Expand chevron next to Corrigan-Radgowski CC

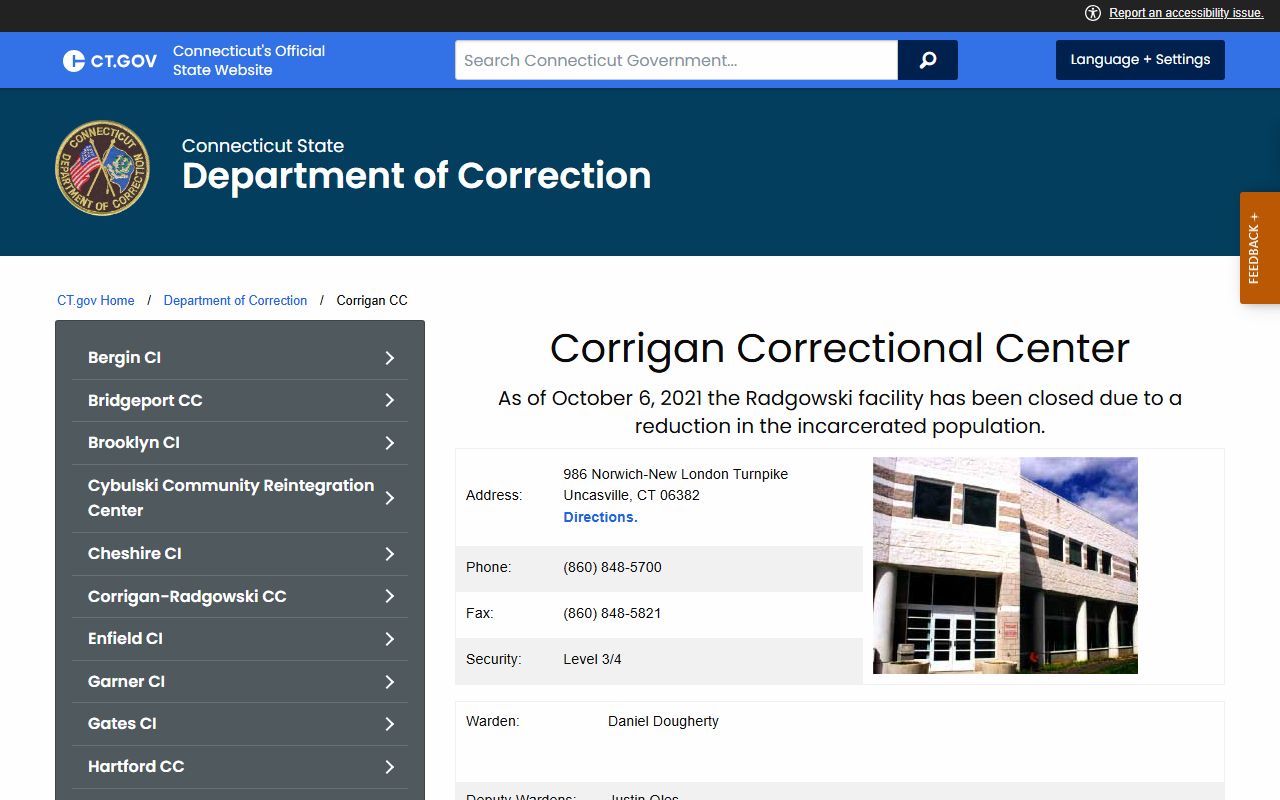pyautogui.click(x=390, y=596)
